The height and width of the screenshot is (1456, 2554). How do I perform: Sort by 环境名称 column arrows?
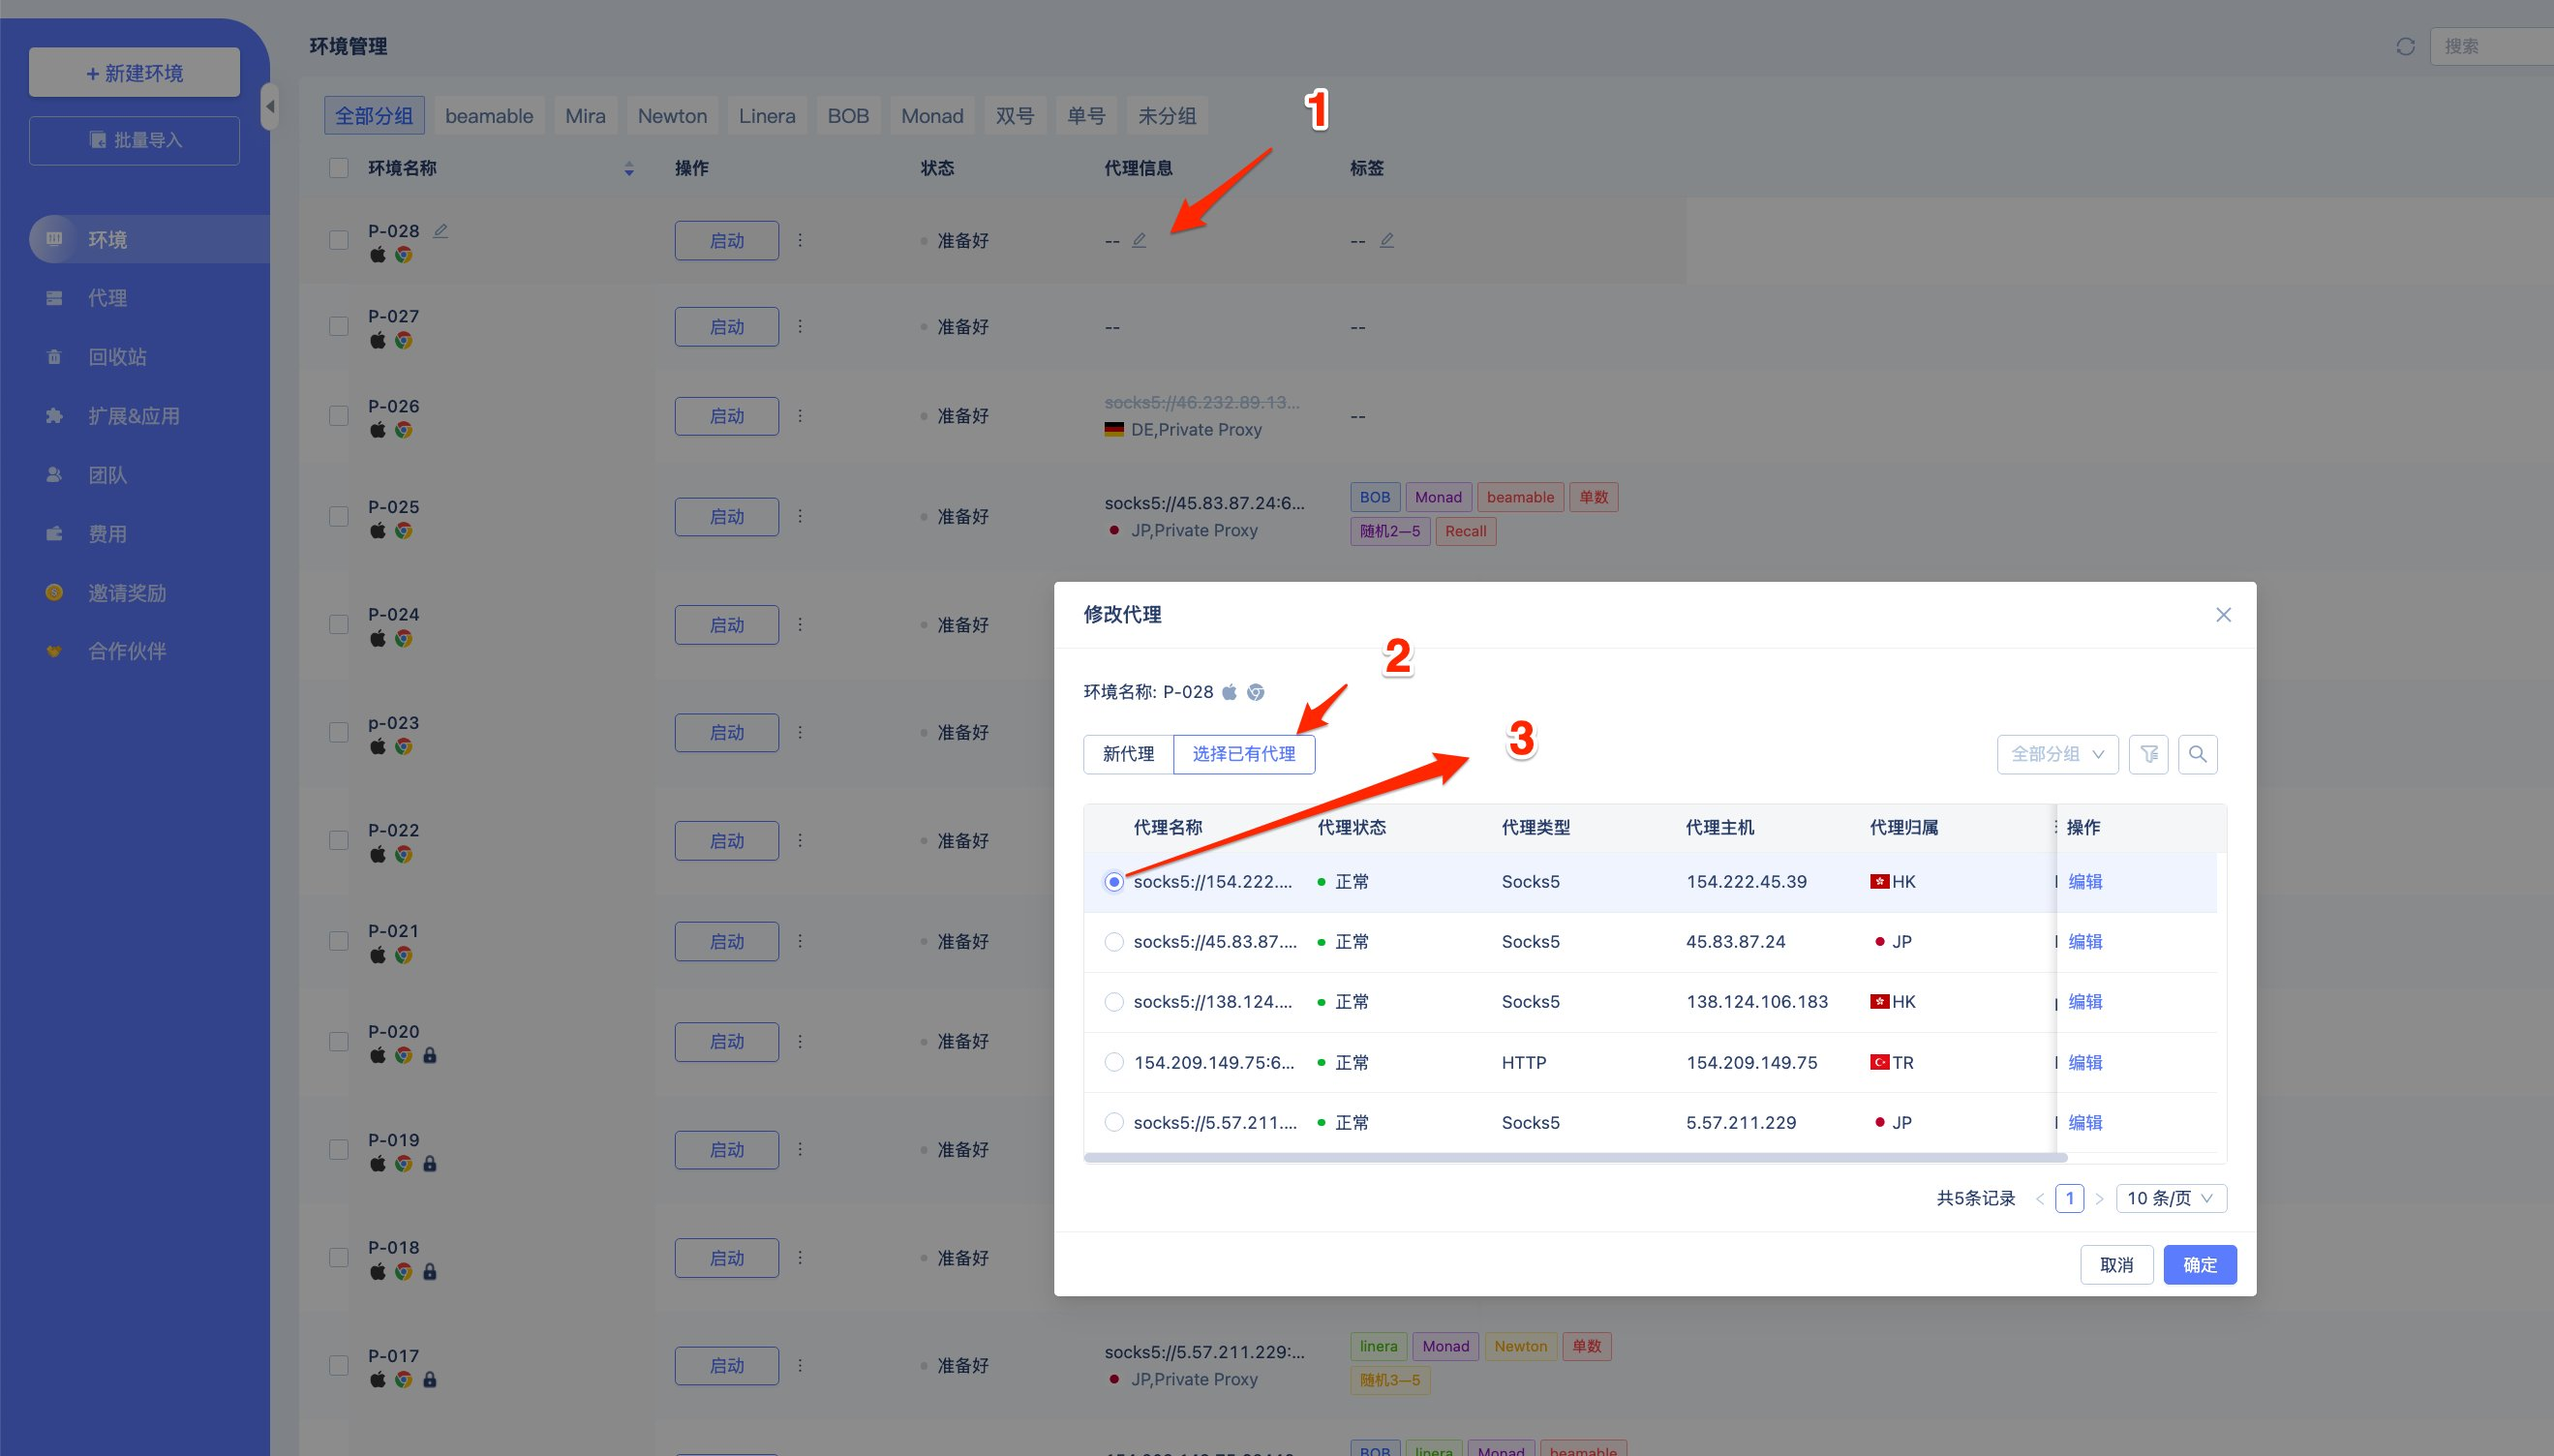point(629,168)
